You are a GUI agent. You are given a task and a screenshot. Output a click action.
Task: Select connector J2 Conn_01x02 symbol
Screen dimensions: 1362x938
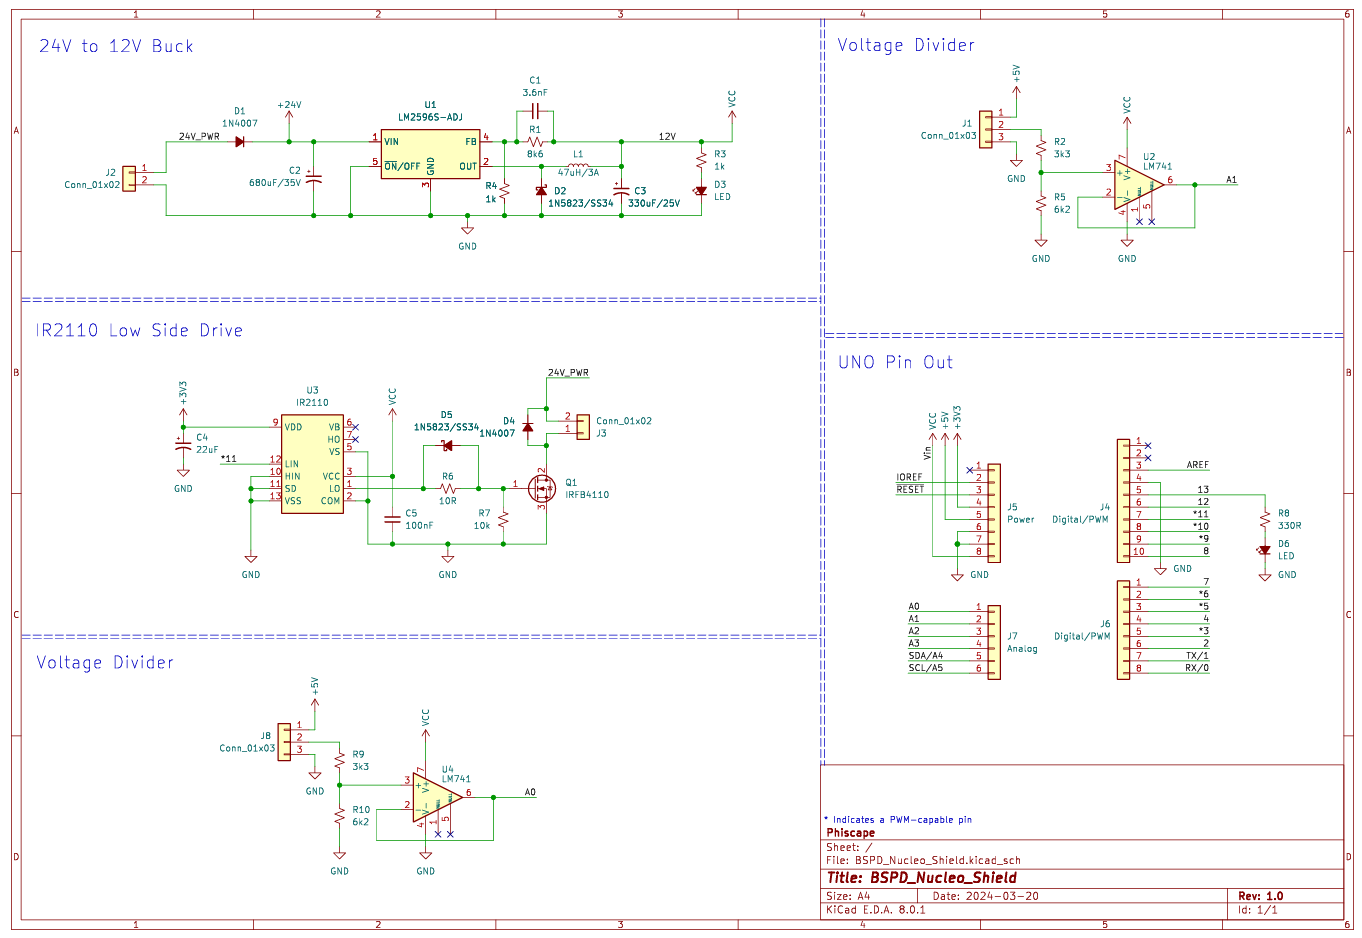pyautogui.click(x=129, y=178)
